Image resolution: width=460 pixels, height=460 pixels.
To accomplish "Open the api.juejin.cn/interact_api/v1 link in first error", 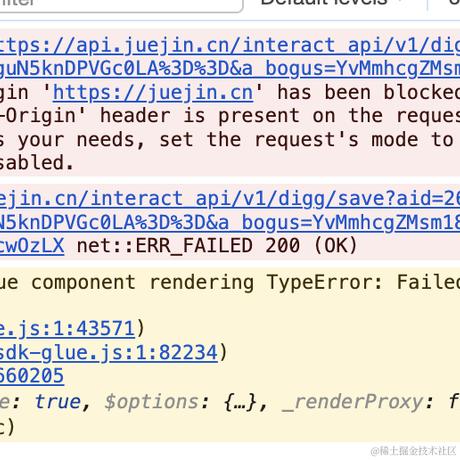I will [x=230, y=45].
